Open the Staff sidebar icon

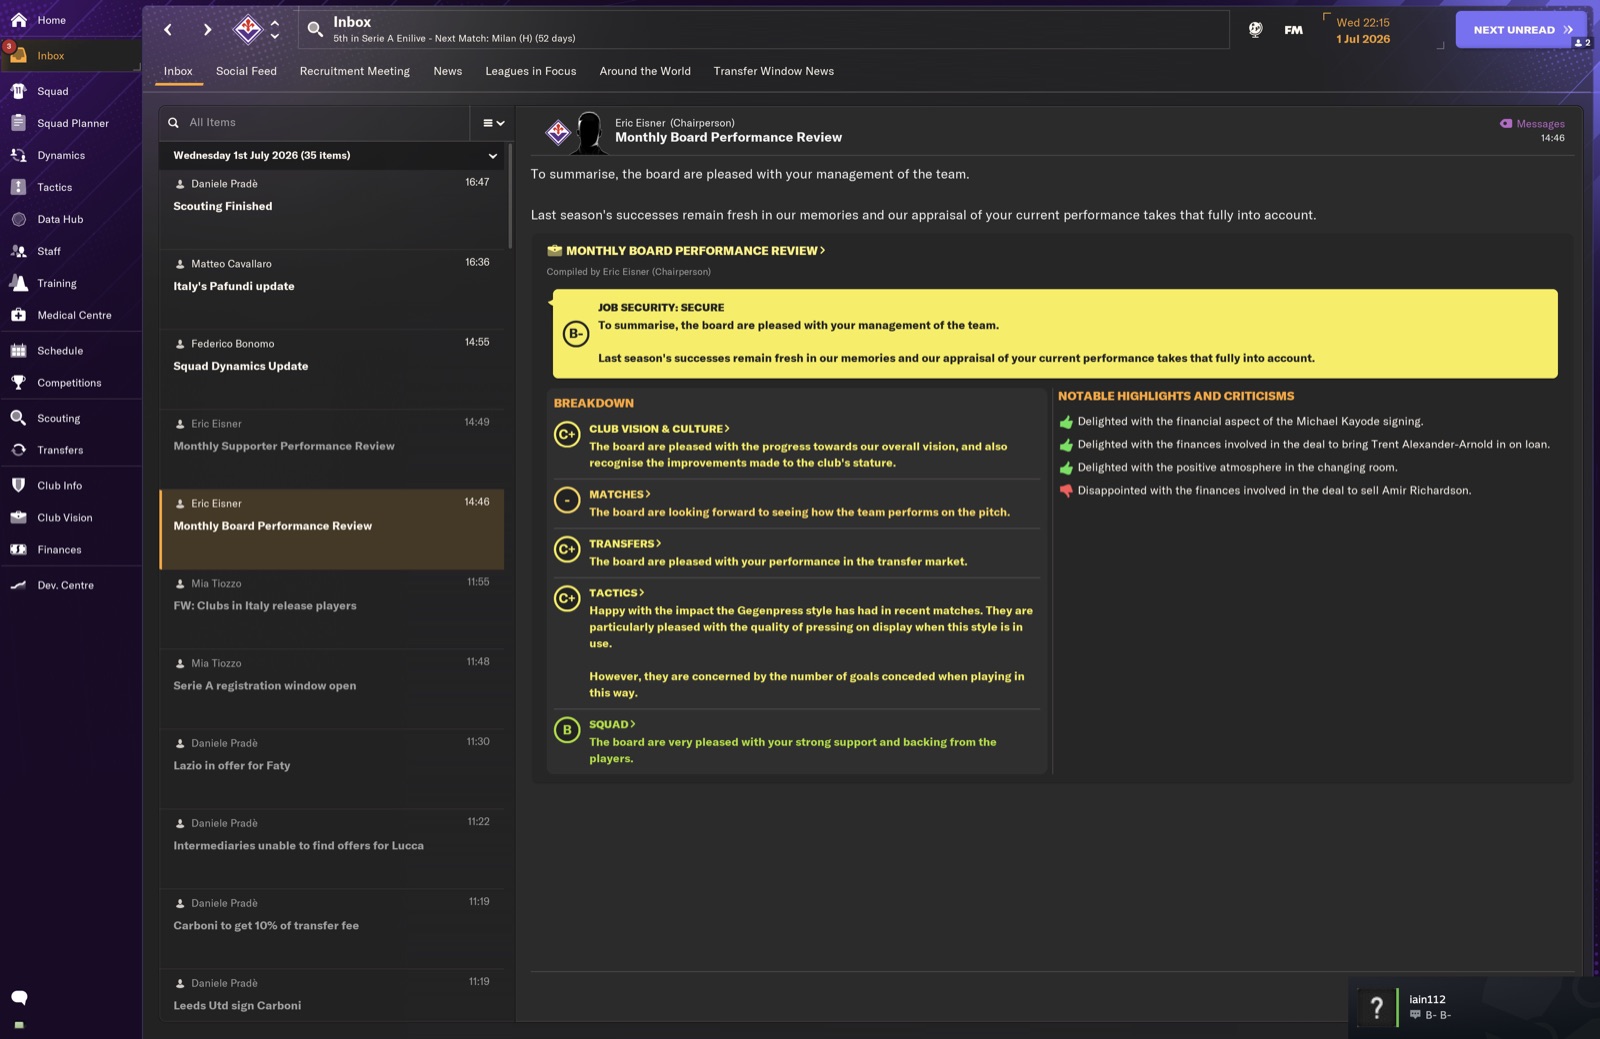(x=18, y=251)
